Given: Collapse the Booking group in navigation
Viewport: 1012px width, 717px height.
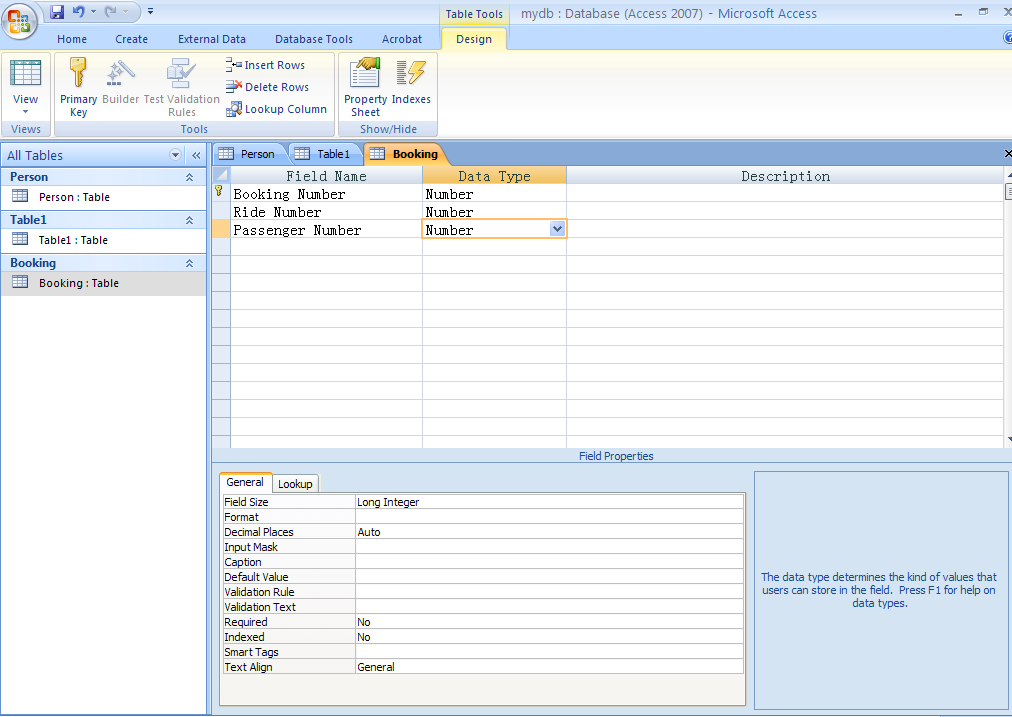Looking at the screenshot, I should point(189,263).
